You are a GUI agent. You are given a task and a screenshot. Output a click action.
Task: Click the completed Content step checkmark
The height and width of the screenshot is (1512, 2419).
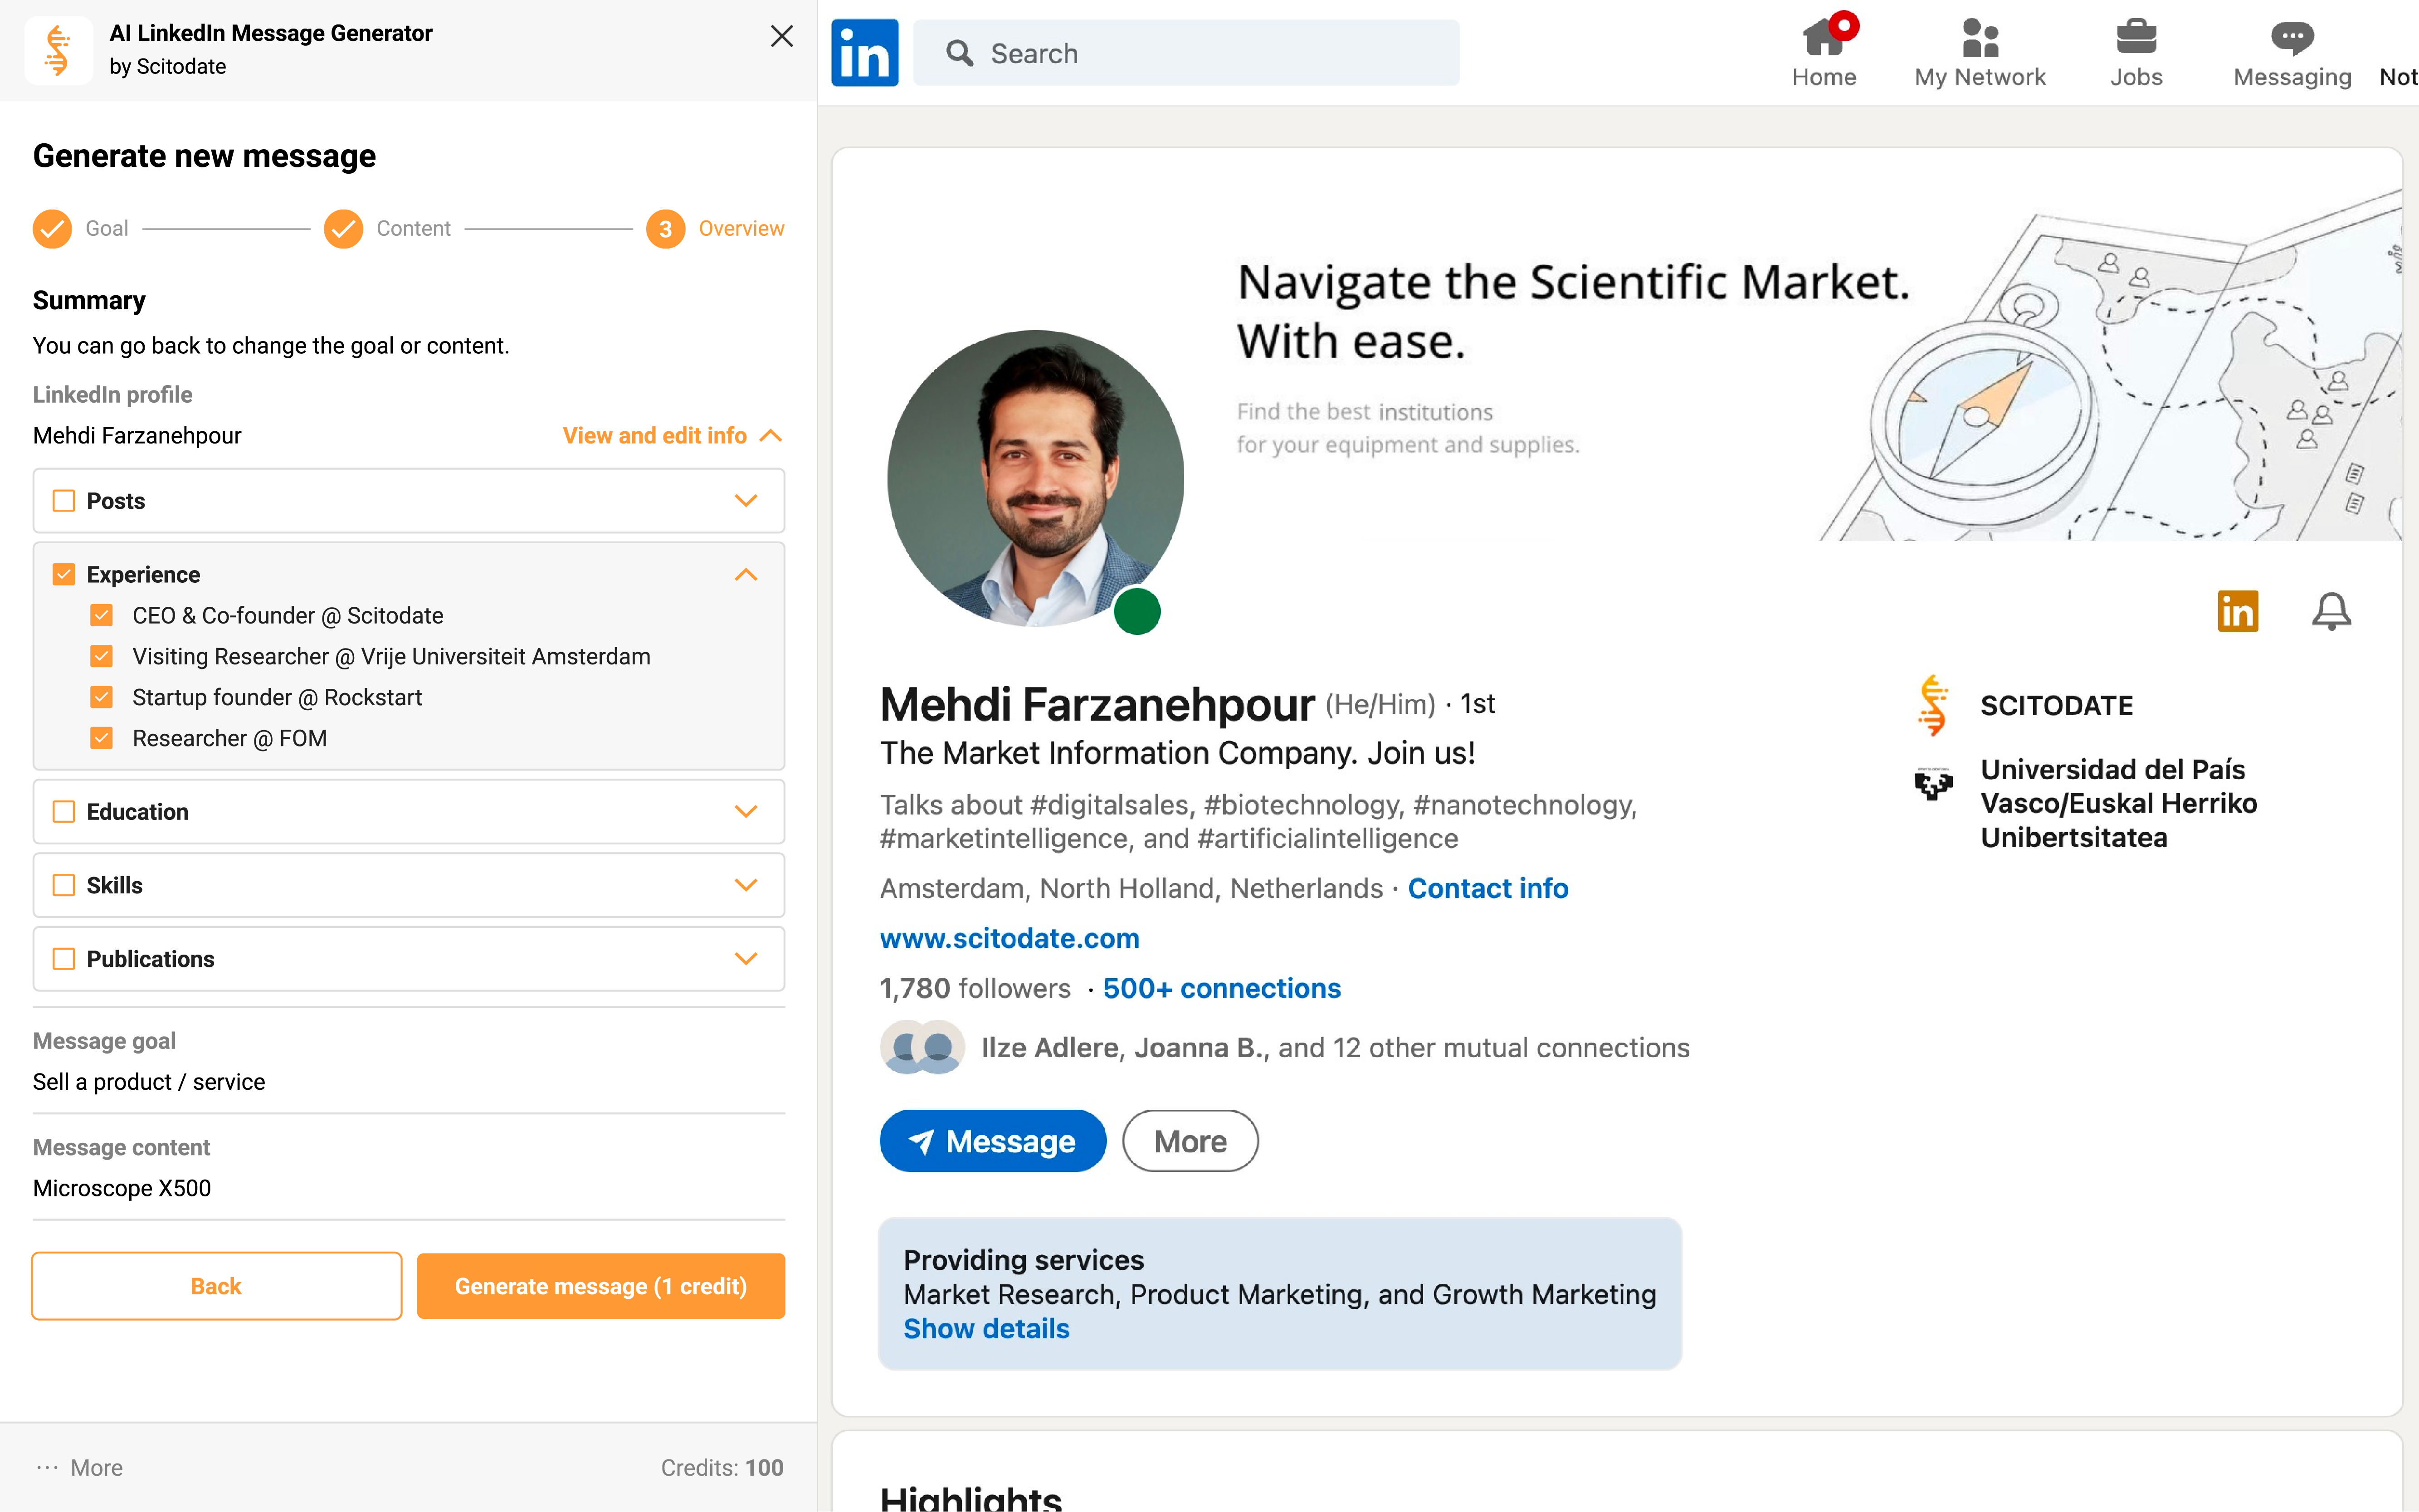tap(343, 229)
